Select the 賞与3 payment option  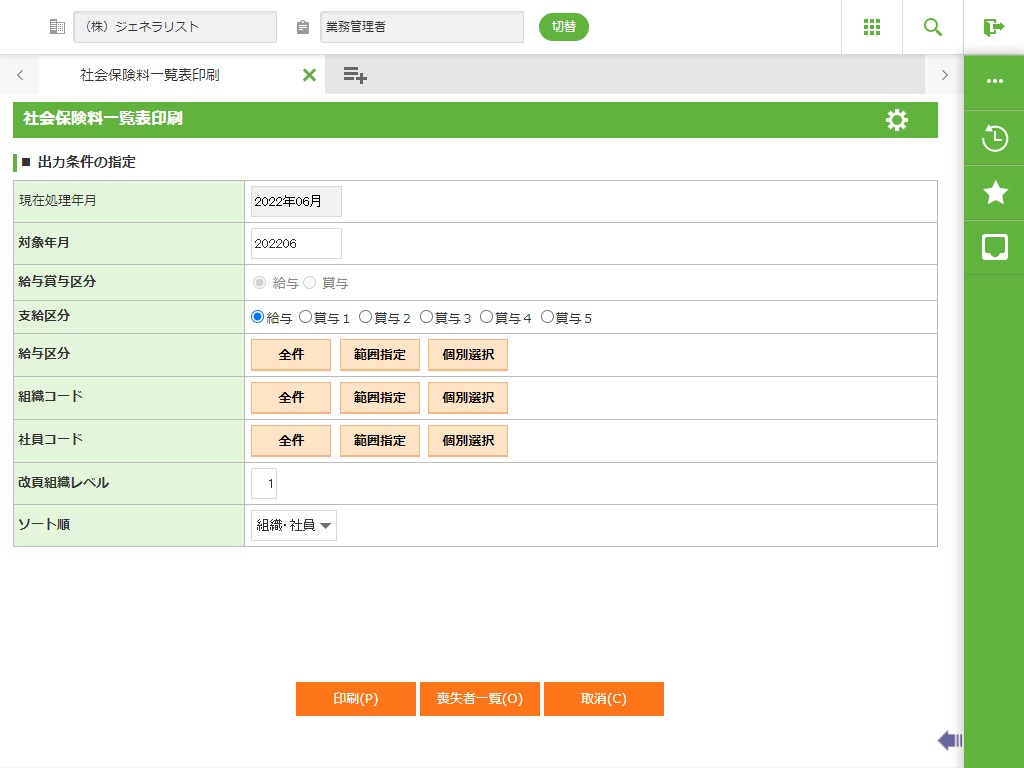coord(426,317)
